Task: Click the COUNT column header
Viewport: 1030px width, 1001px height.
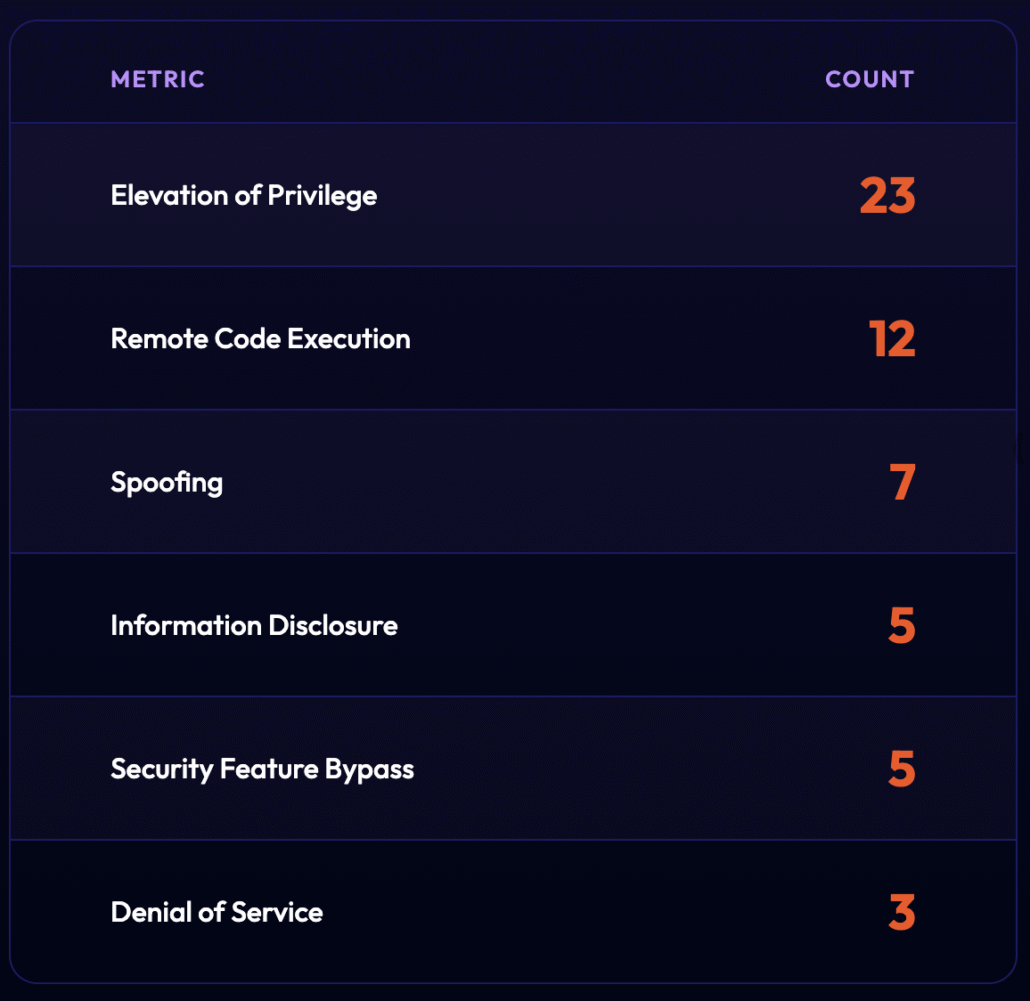Action: coord(869,80)
